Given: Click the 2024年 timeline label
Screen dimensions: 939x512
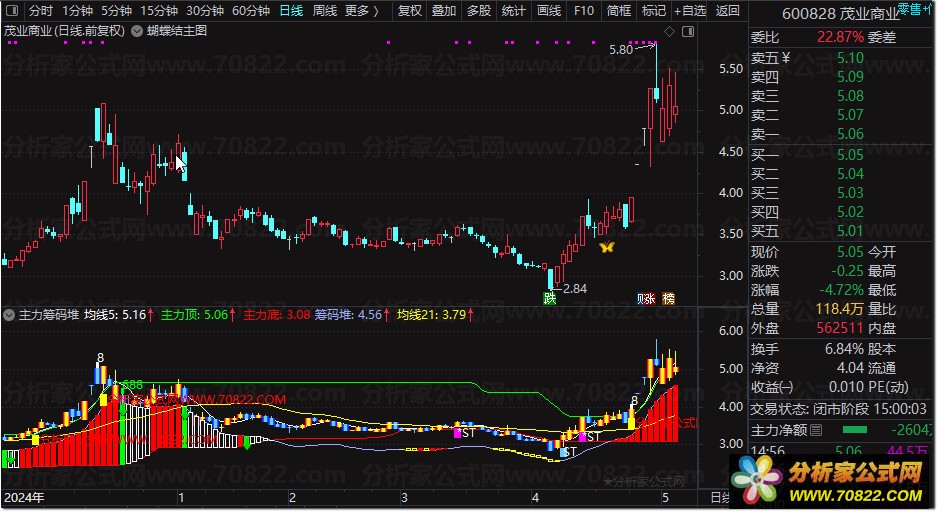Looking at the screenshot, I should tap(24, 498).
